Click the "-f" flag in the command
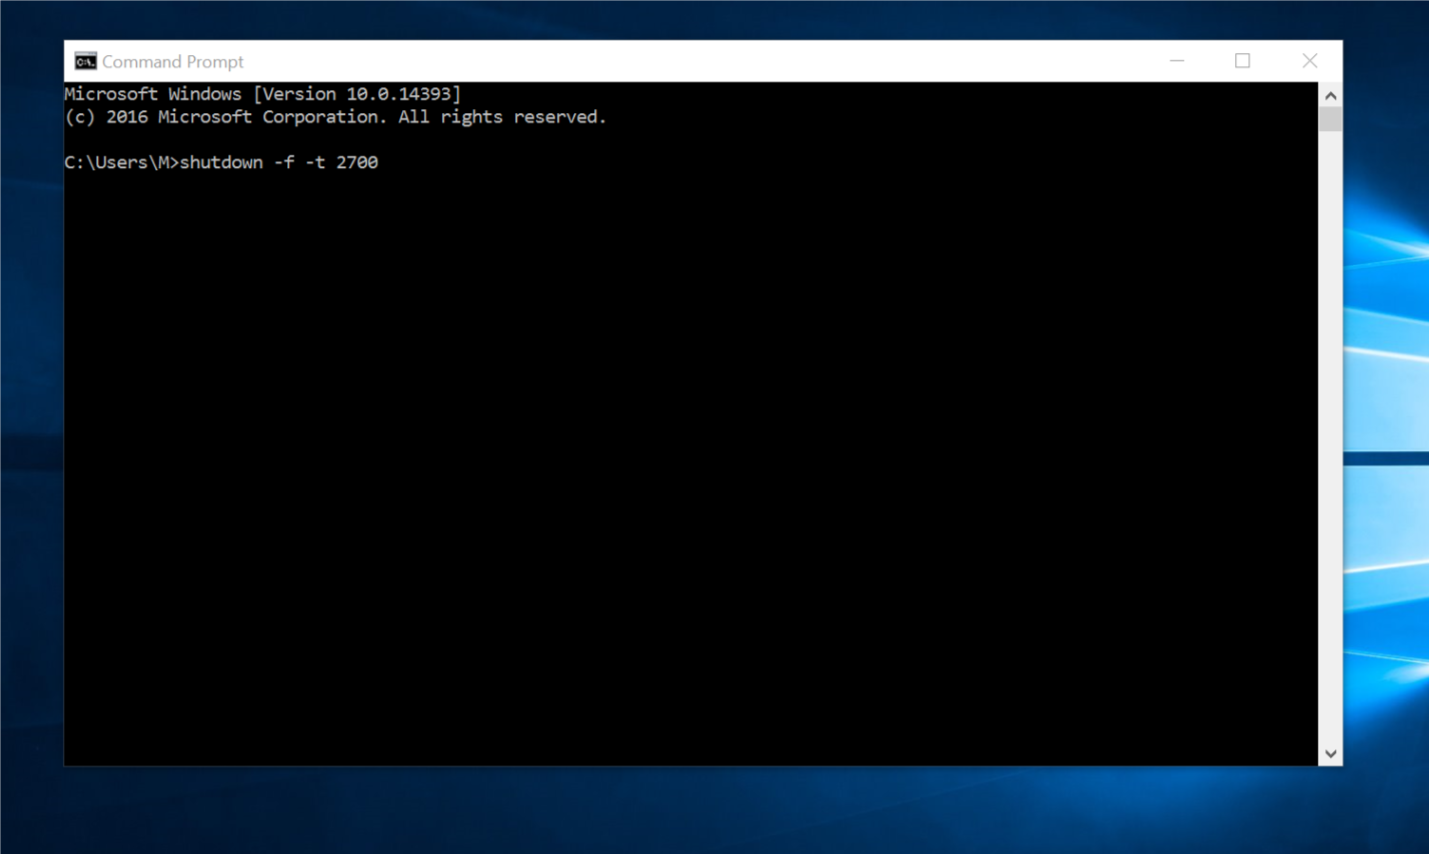This screenshot has height=854, width=1429. click(284, 162)
